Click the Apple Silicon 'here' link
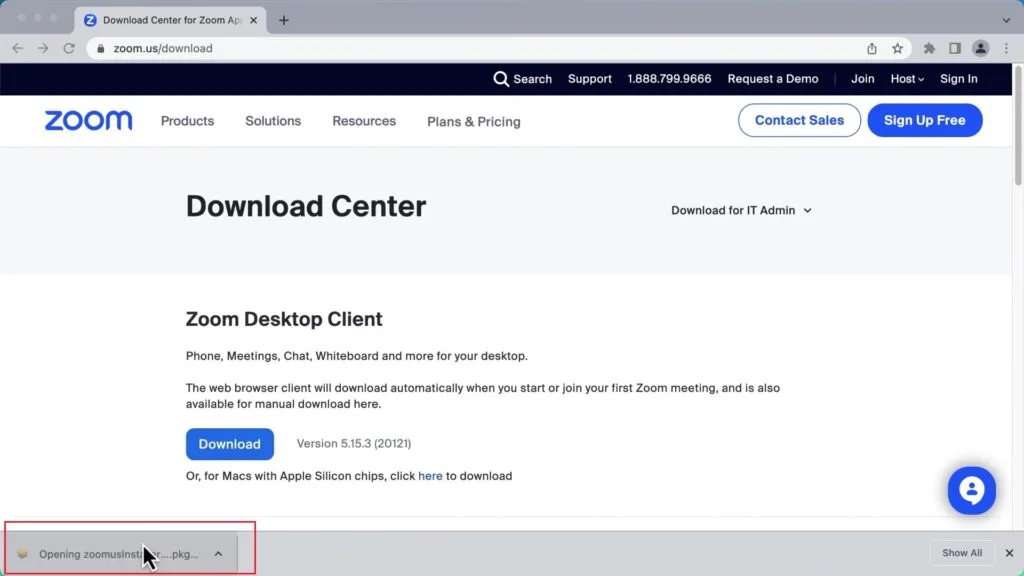Image resolution: width=1024 pixels, height=576 pixels. pyautogui.click(x=430, y=476)
